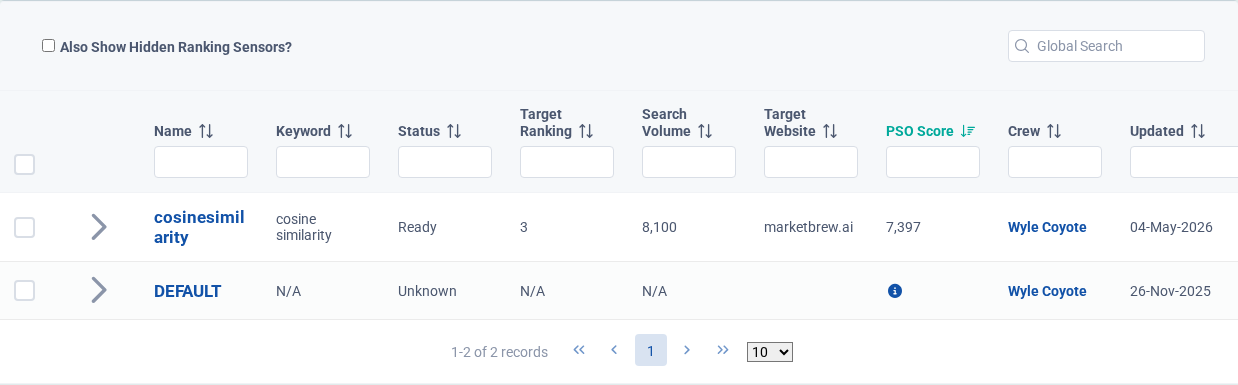The height and width of the screenshot is (385, 1238).
Task: Check the select-all header checkbox
Action: click(x=25, y=164)
